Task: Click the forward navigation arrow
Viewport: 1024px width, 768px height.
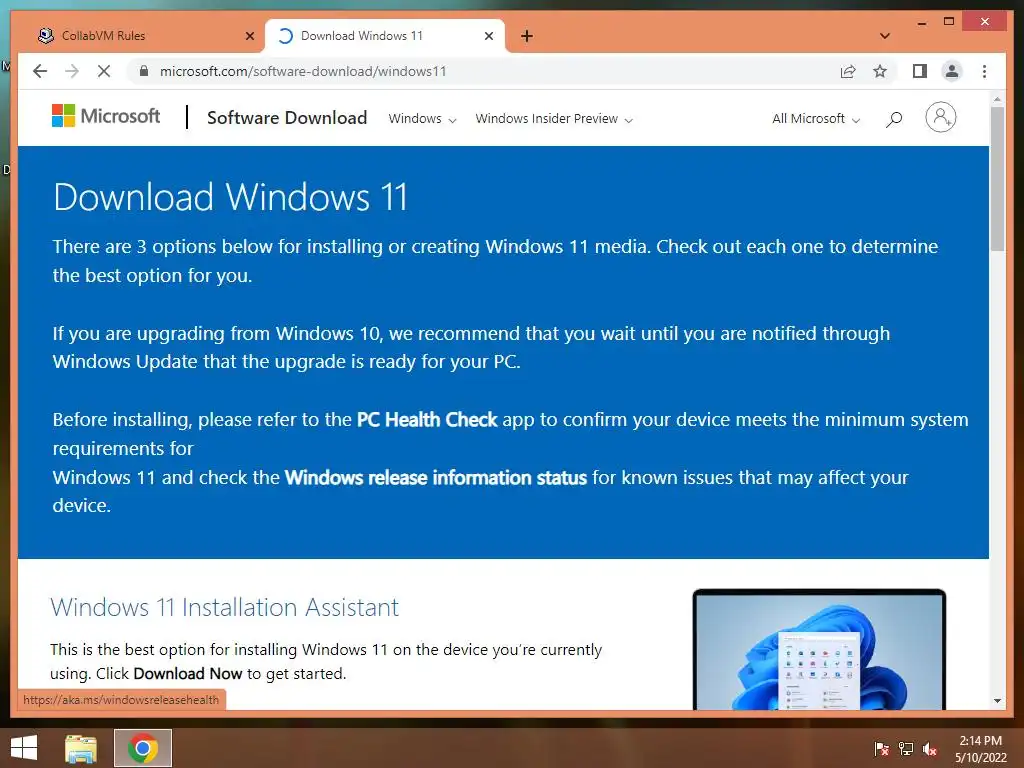Action: click(x=72, y=71)
